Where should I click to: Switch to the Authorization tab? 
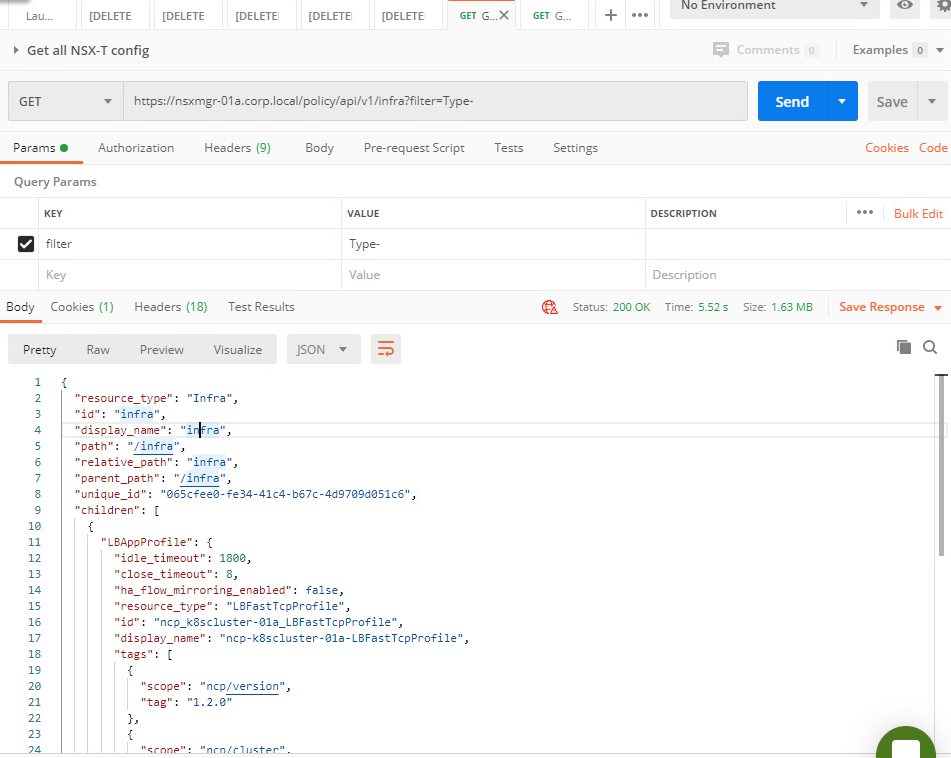[136, 148]
